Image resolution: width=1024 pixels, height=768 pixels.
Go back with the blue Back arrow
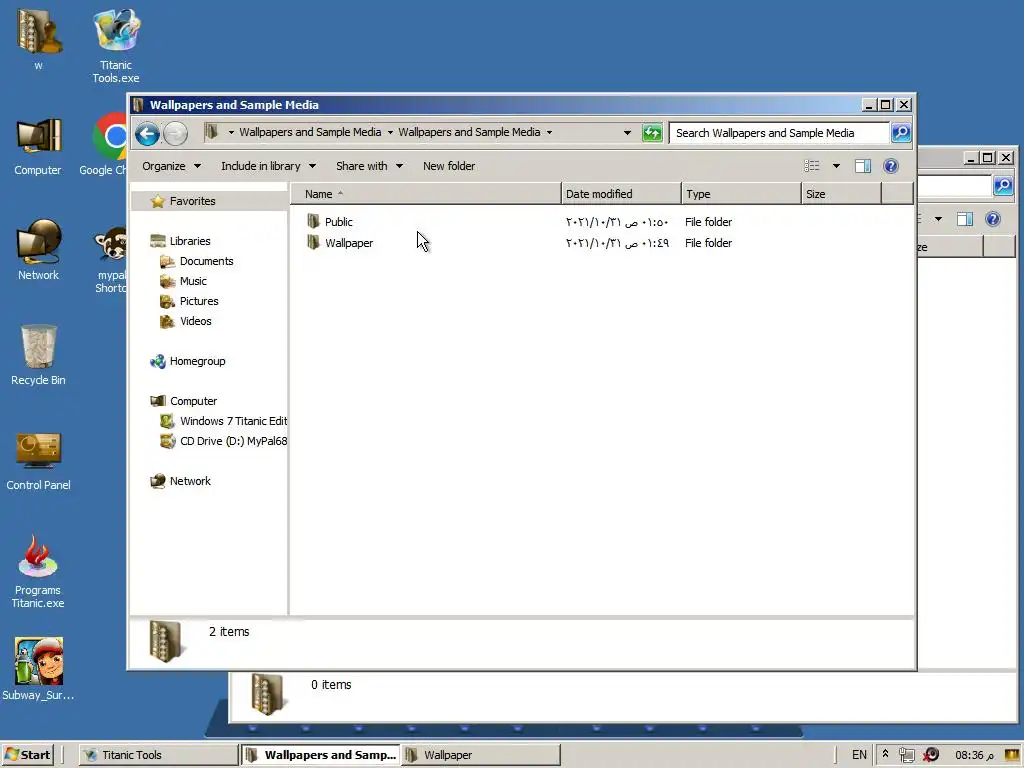(148, 134)
